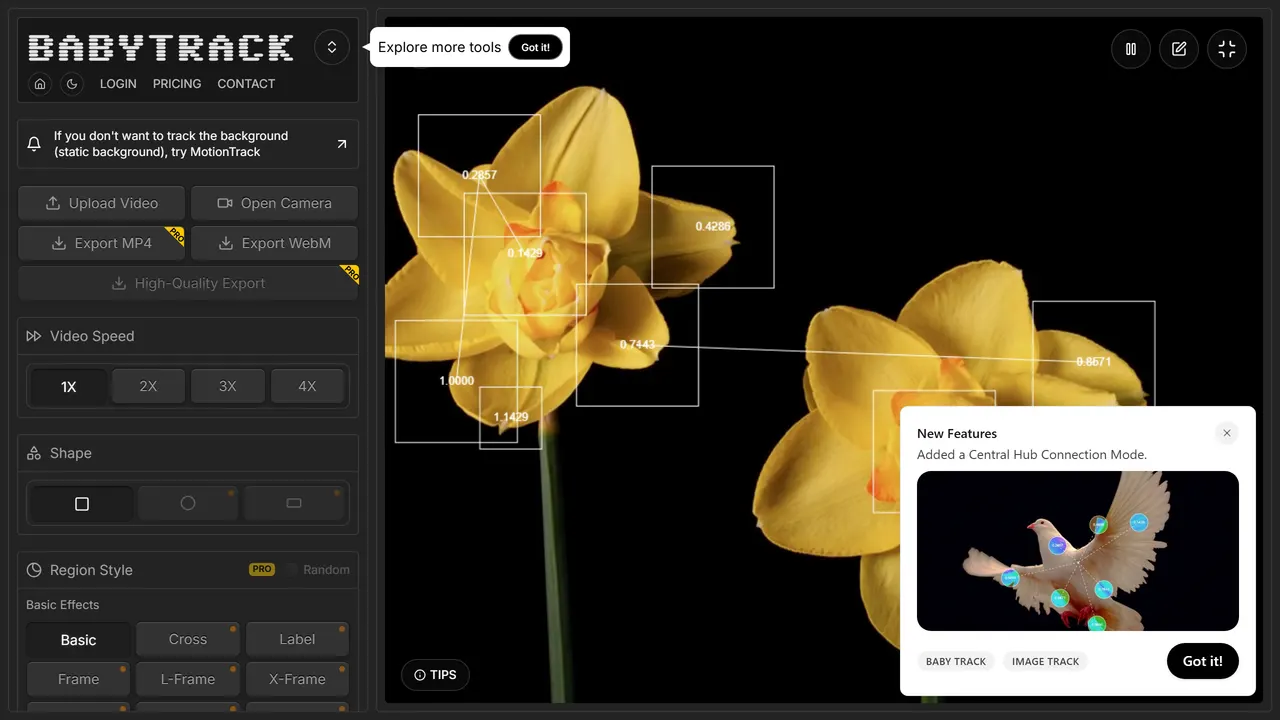Click Got it! in New Features popup

1203,661
